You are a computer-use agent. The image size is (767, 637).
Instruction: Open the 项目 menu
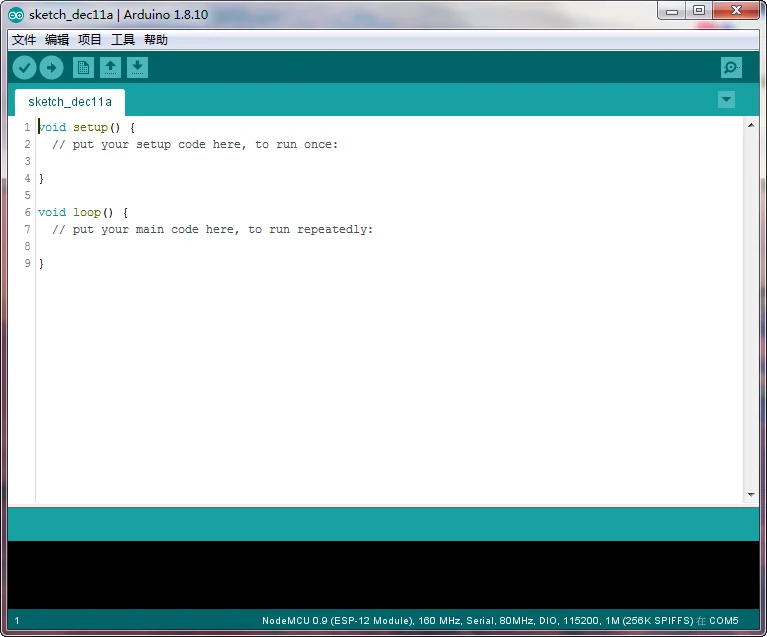click(x=90, y=40)
